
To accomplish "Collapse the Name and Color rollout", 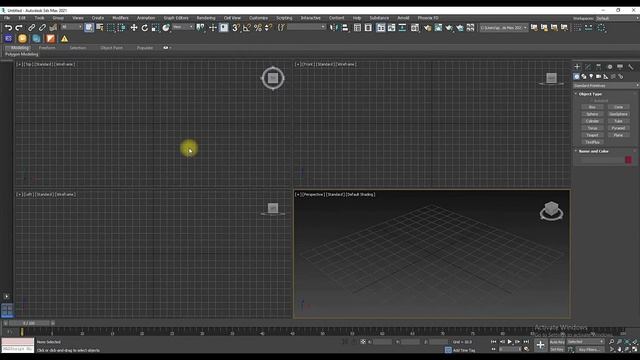I will pos(593,151).
